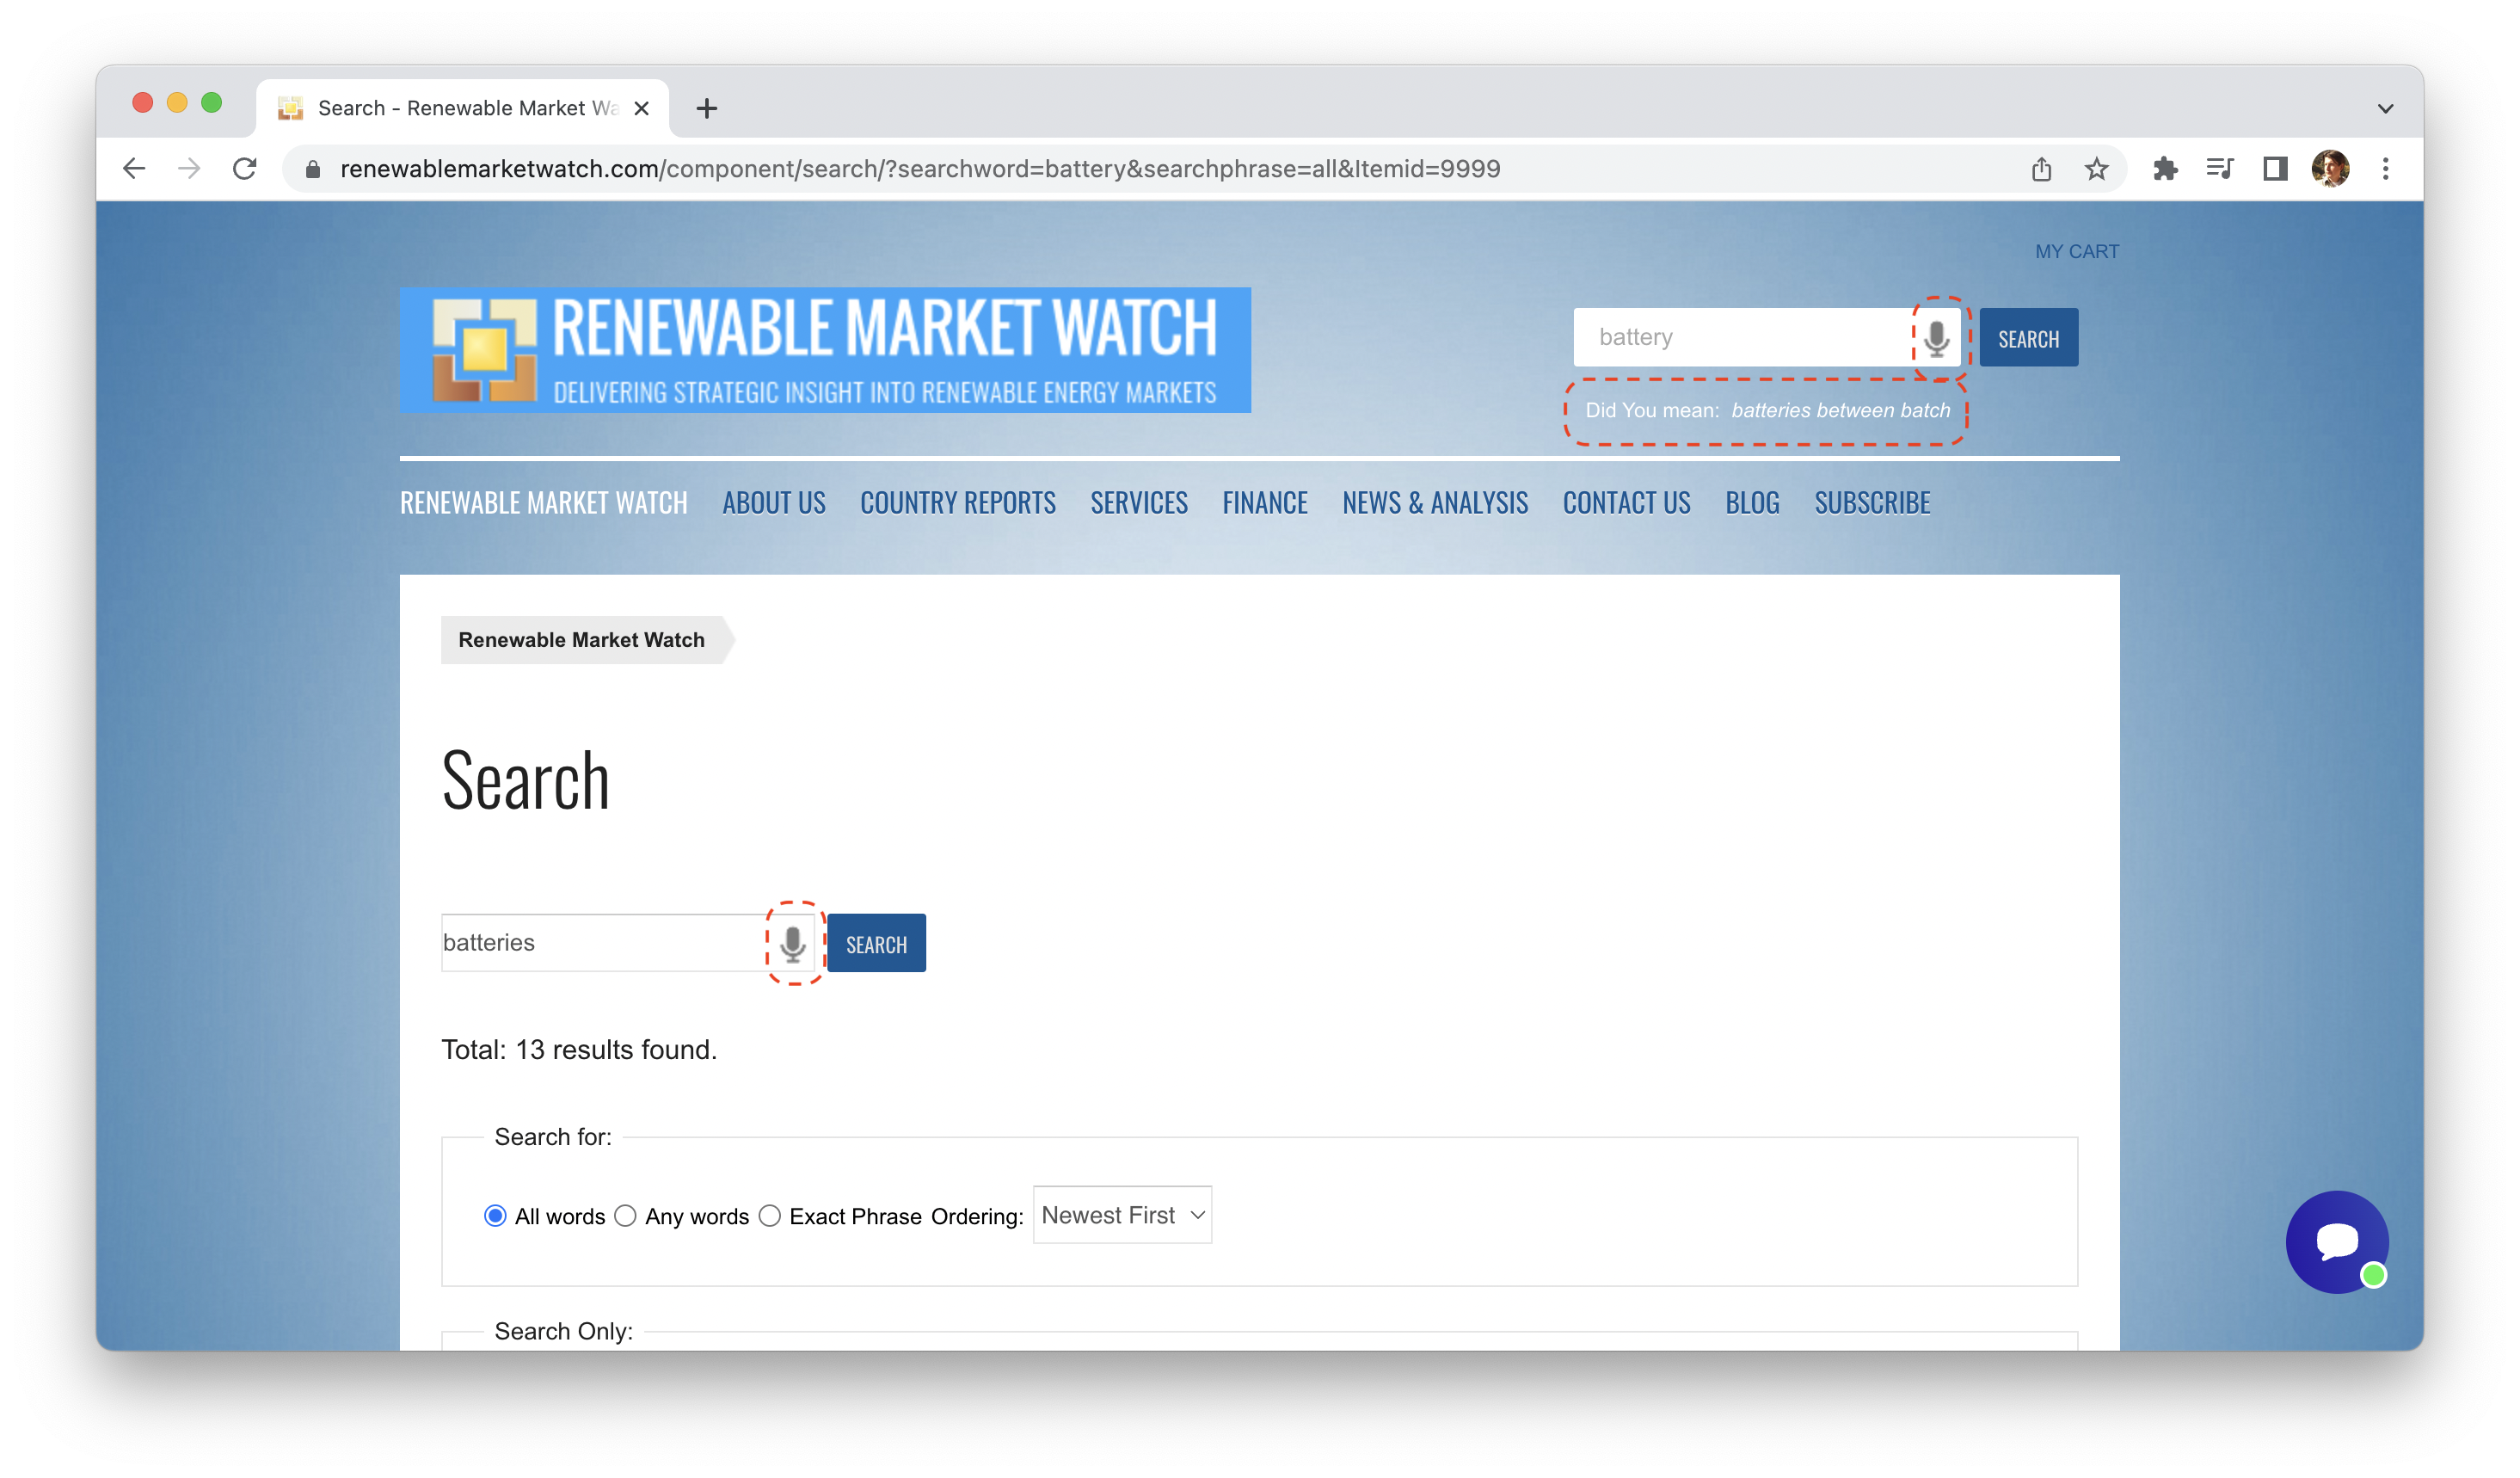The image size is (2520, 1478).
Task: Go forward in browser history
Action: point(189,169)
